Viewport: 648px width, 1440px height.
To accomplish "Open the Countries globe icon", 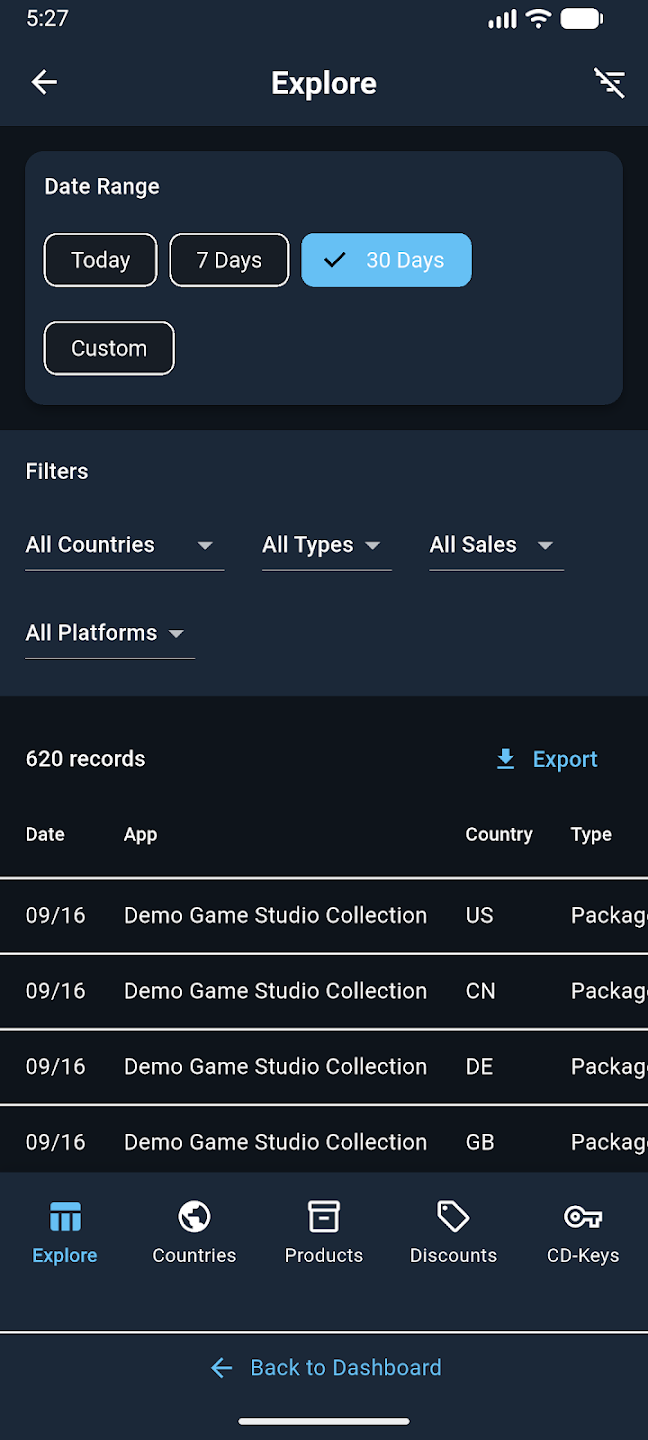I will point(194,1217).
